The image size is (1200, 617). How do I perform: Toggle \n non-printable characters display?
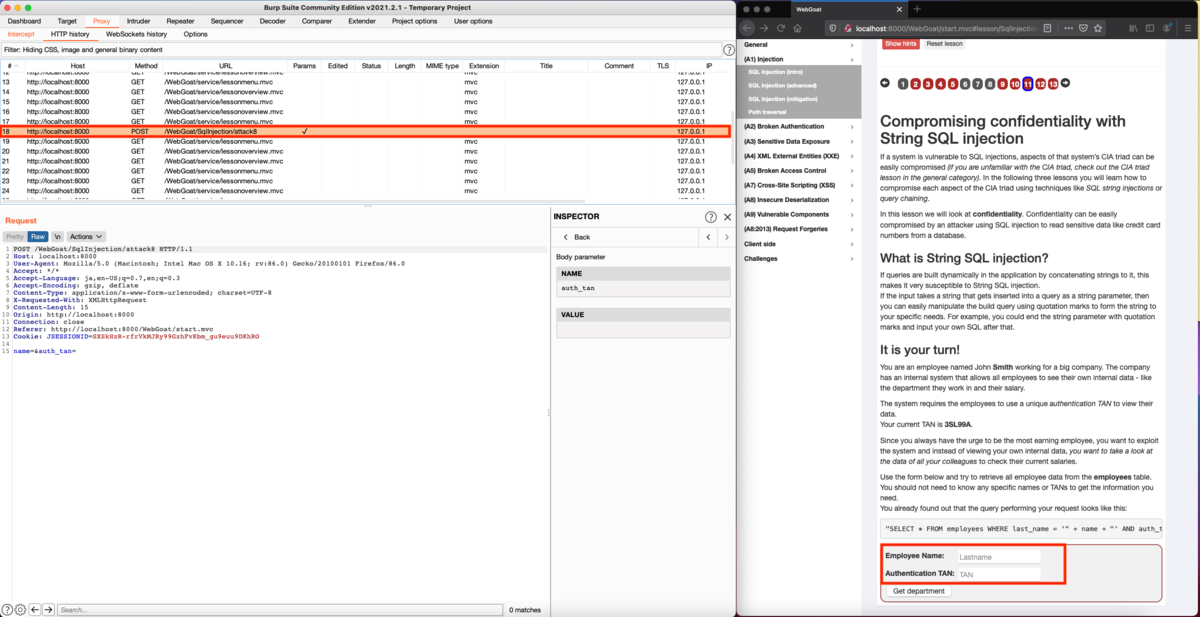(x=57, y=237)
